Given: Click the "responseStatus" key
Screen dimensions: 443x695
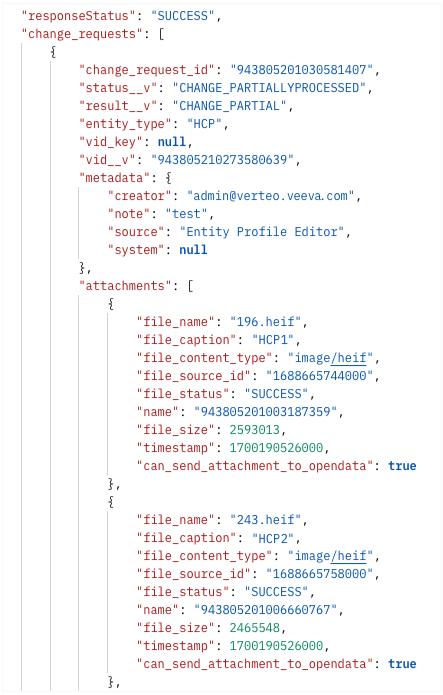Looking at the screenshot, I should tap(78, 16).
